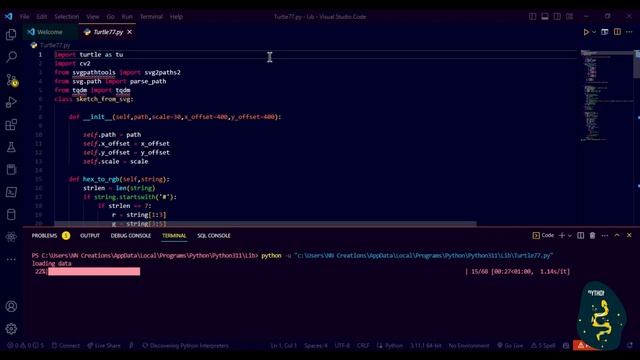640x360 pixels.
Task: Switch to the Welcome tab
Action: [50, 32]
